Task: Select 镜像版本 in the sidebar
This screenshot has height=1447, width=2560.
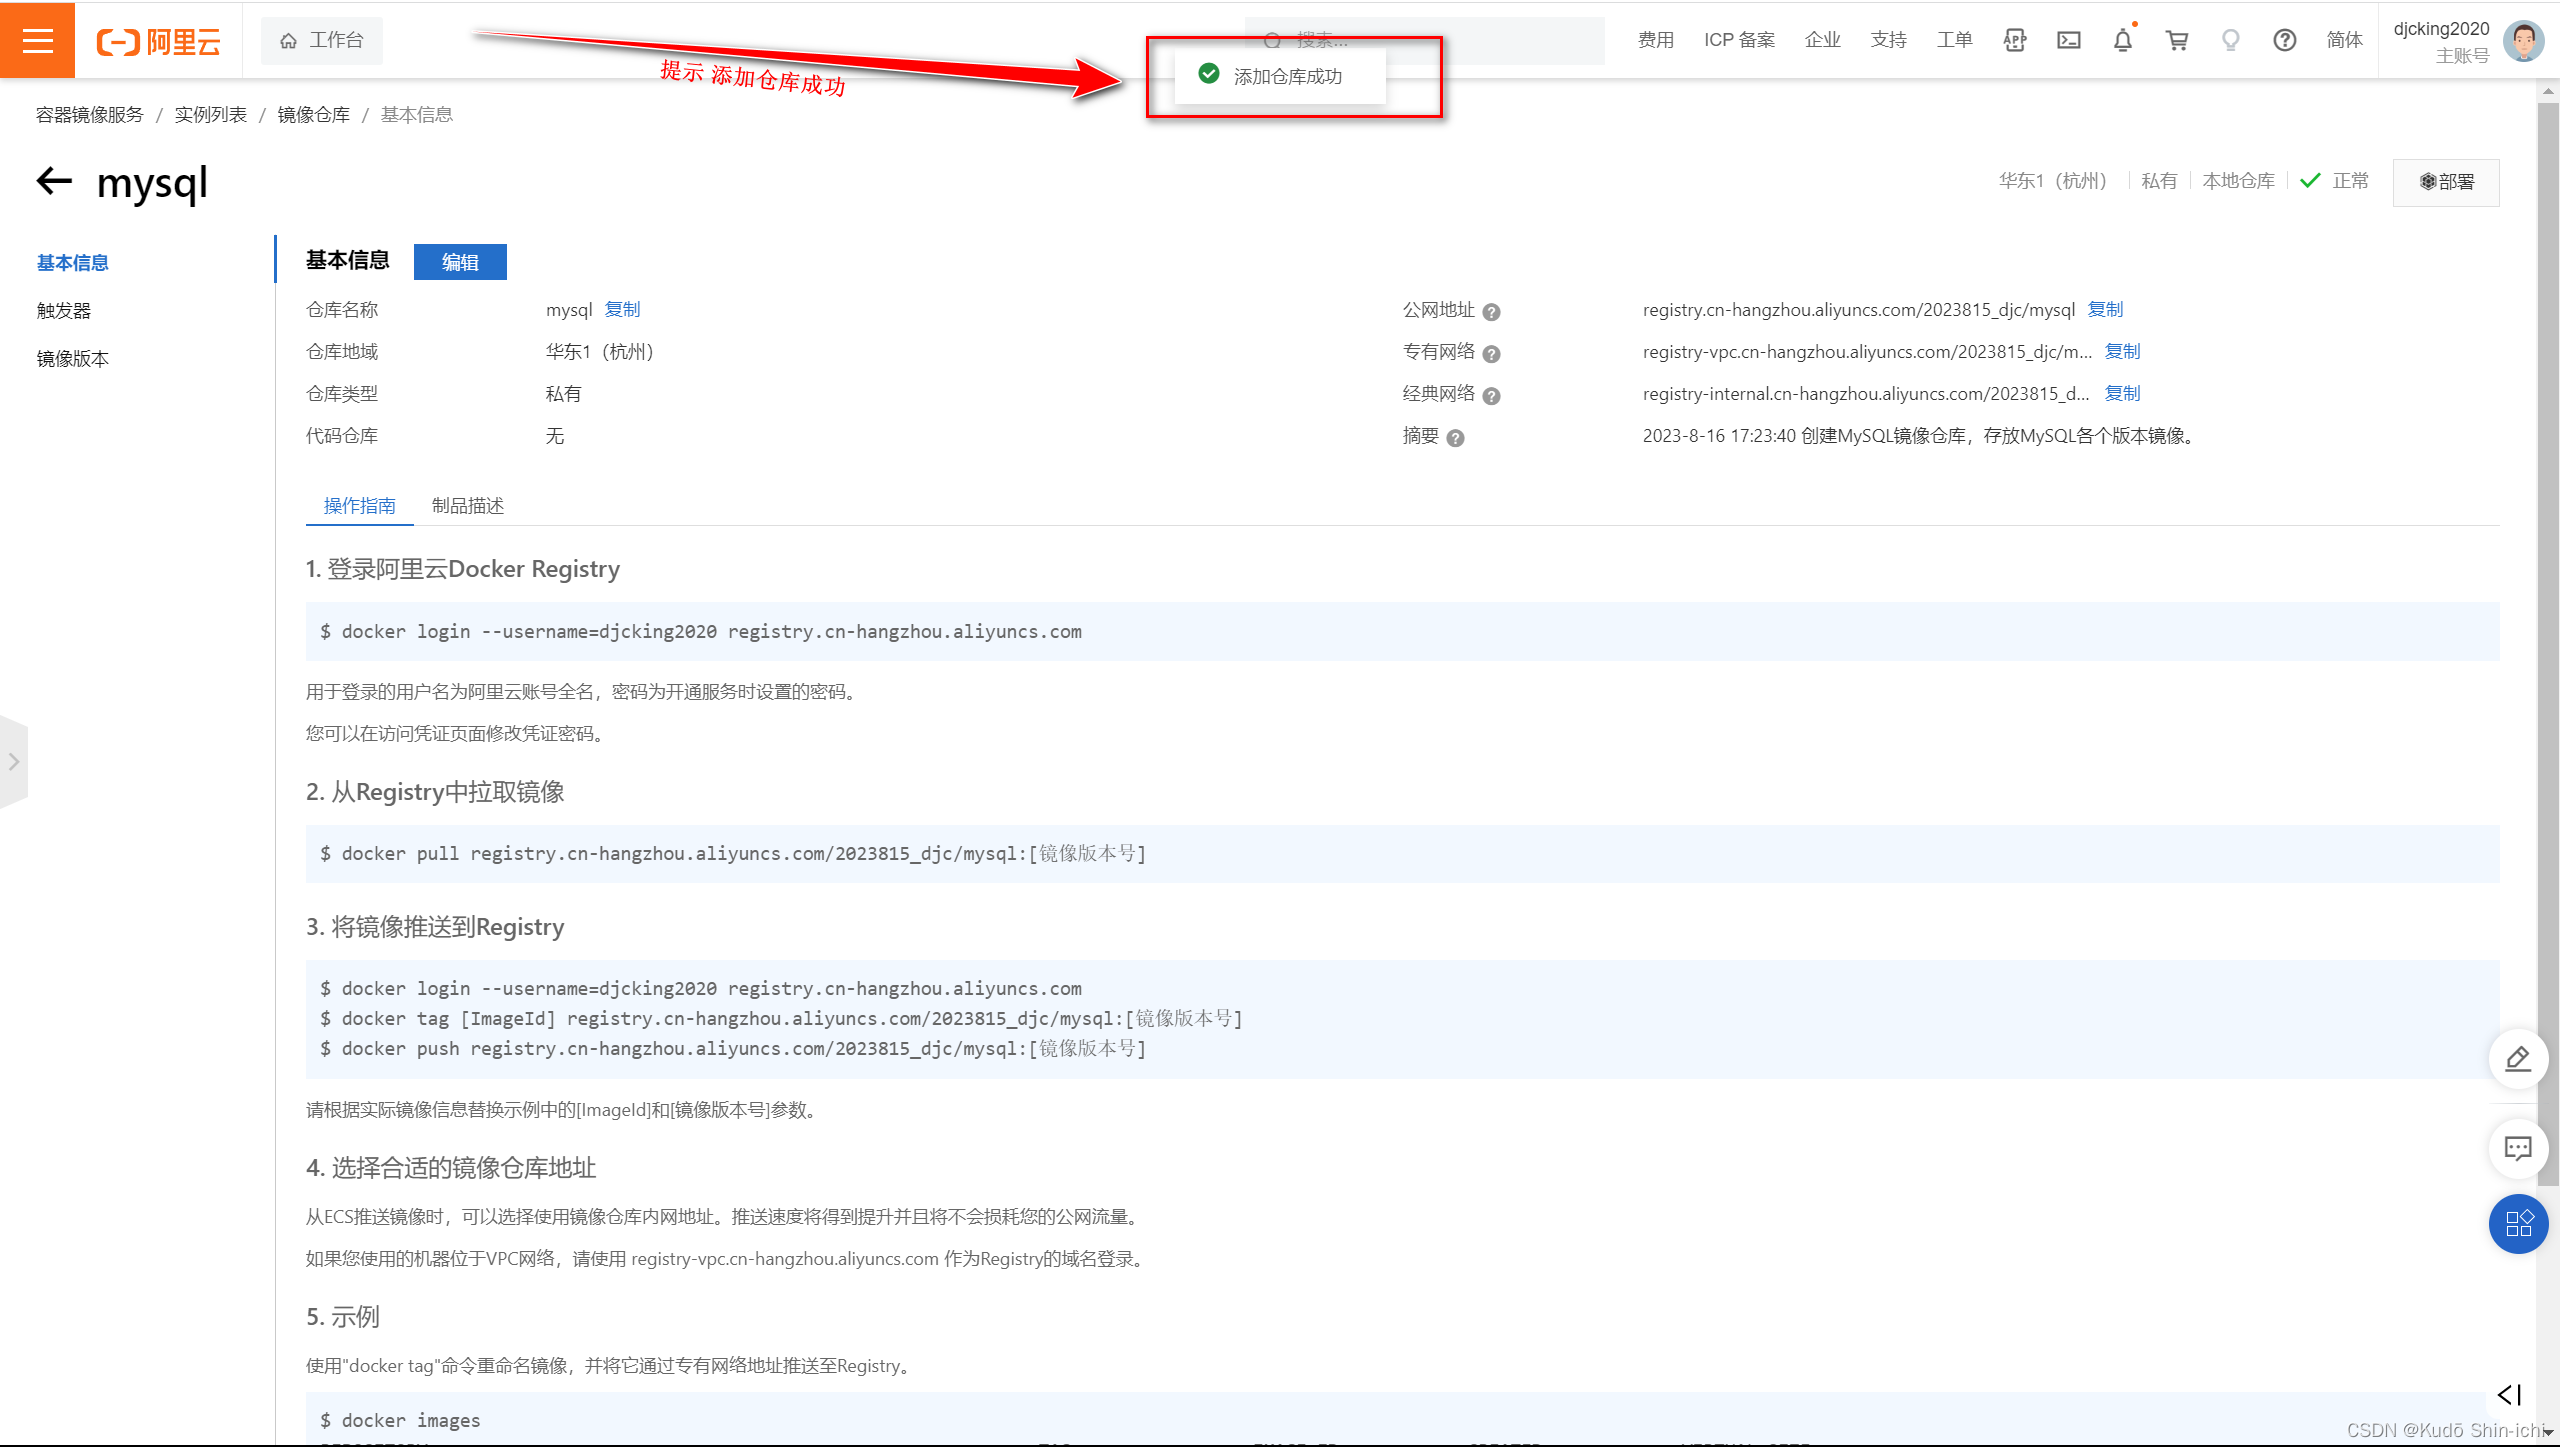Action: (x=73, y=359)
